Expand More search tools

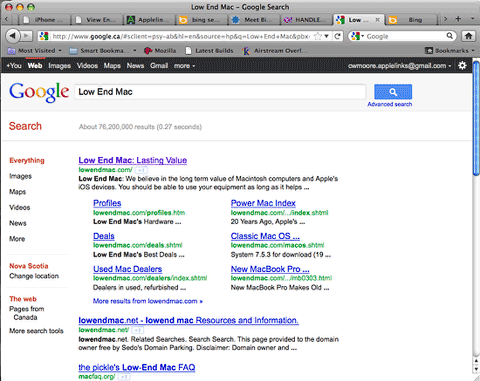click(x=36, y=331)
